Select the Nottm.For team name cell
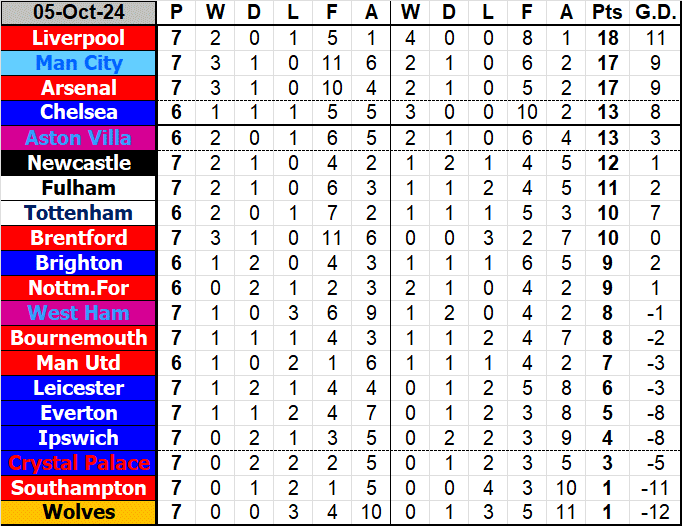This screenshot has height=526, width=682. pyautogui.click(x=79, y=288)
